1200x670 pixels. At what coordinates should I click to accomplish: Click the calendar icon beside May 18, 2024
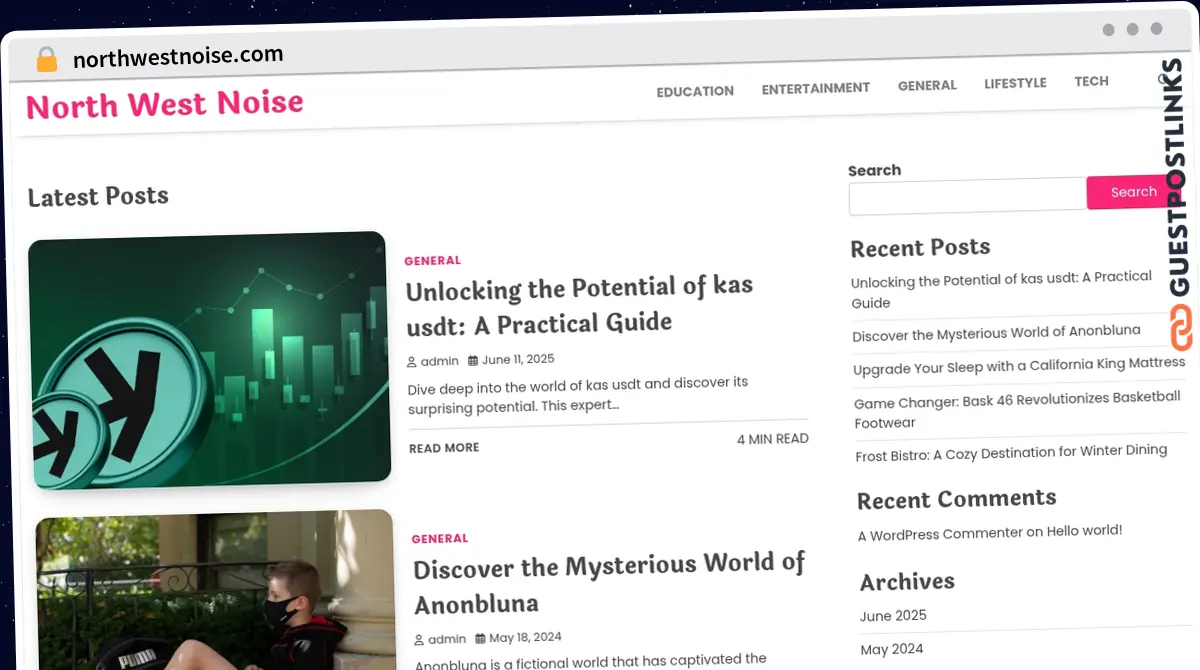(x=480, y=638)
